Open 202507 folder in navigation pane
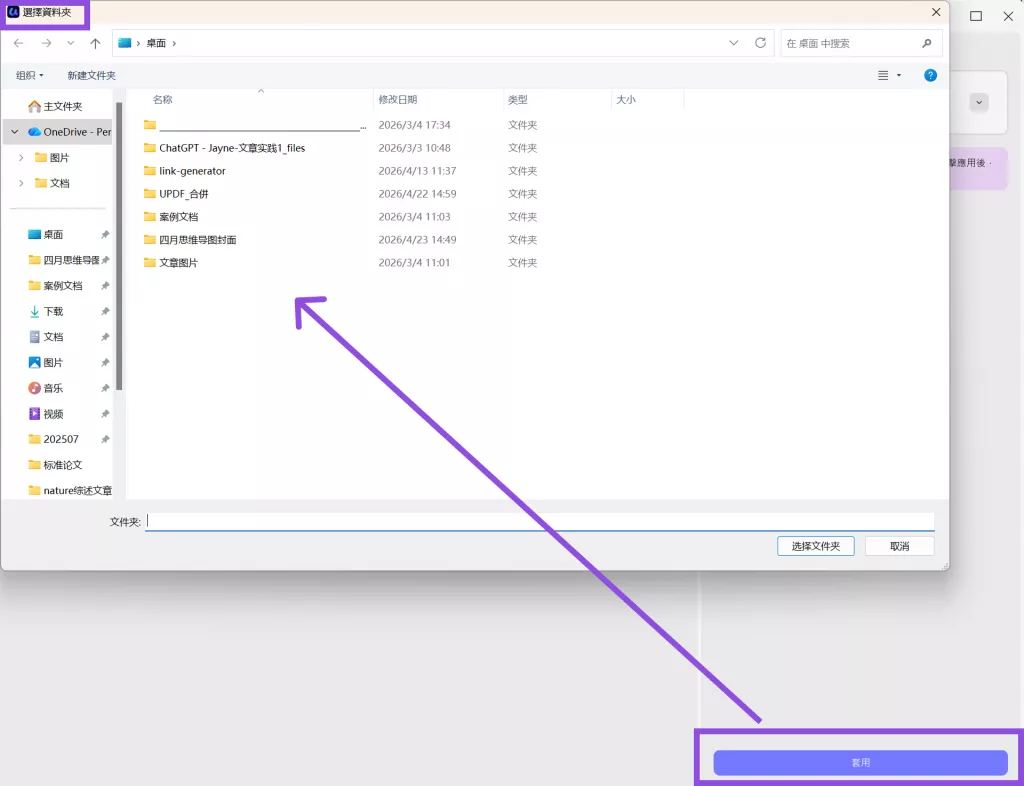1024x786 pixels. click(54, 439)
